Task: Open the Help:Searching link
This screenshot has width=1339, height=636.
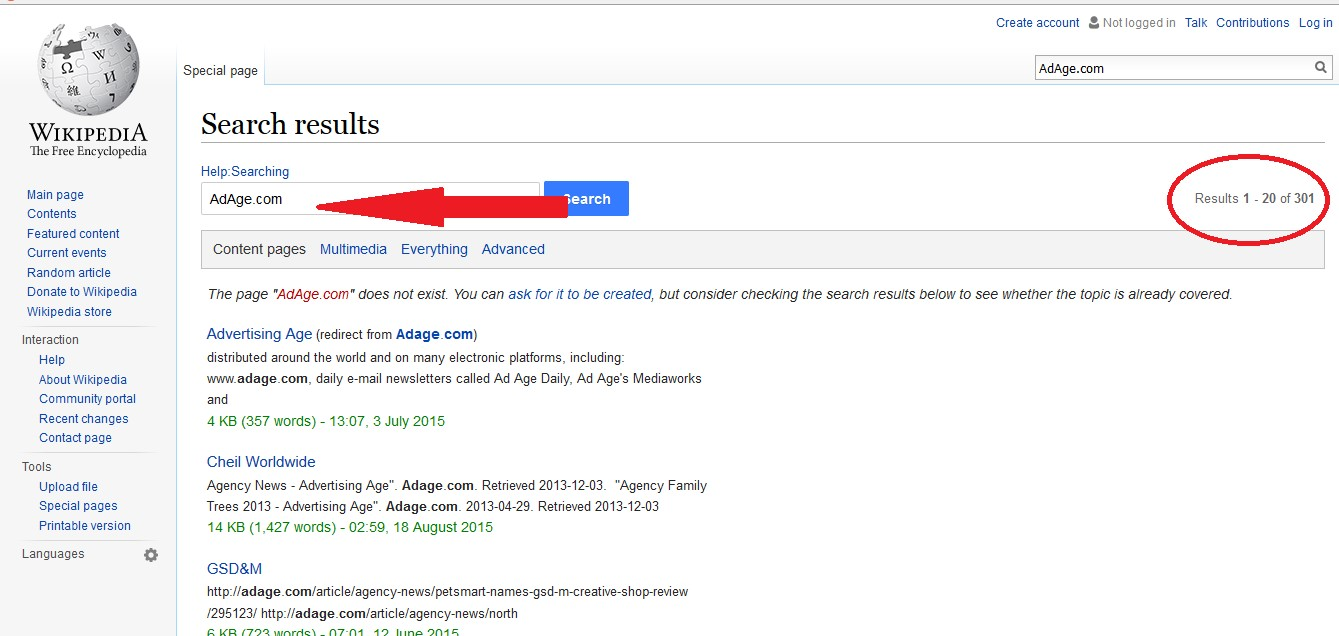Action: click(x=245, y=172)
